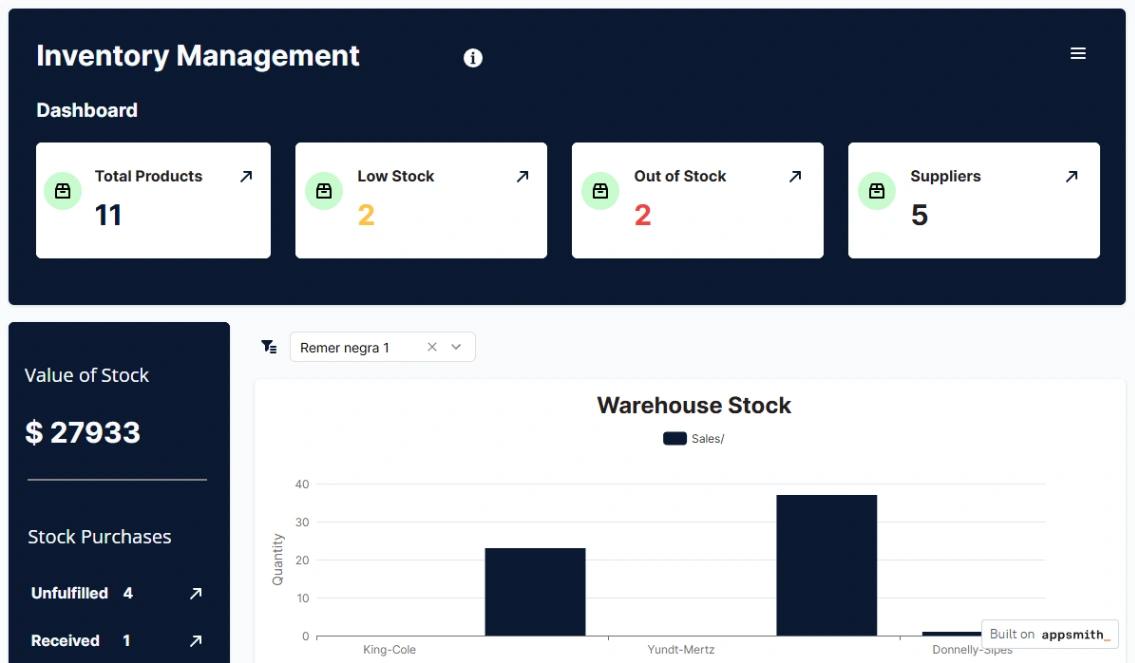Toggle the Sales/ legend swatch

pos(675,439)
